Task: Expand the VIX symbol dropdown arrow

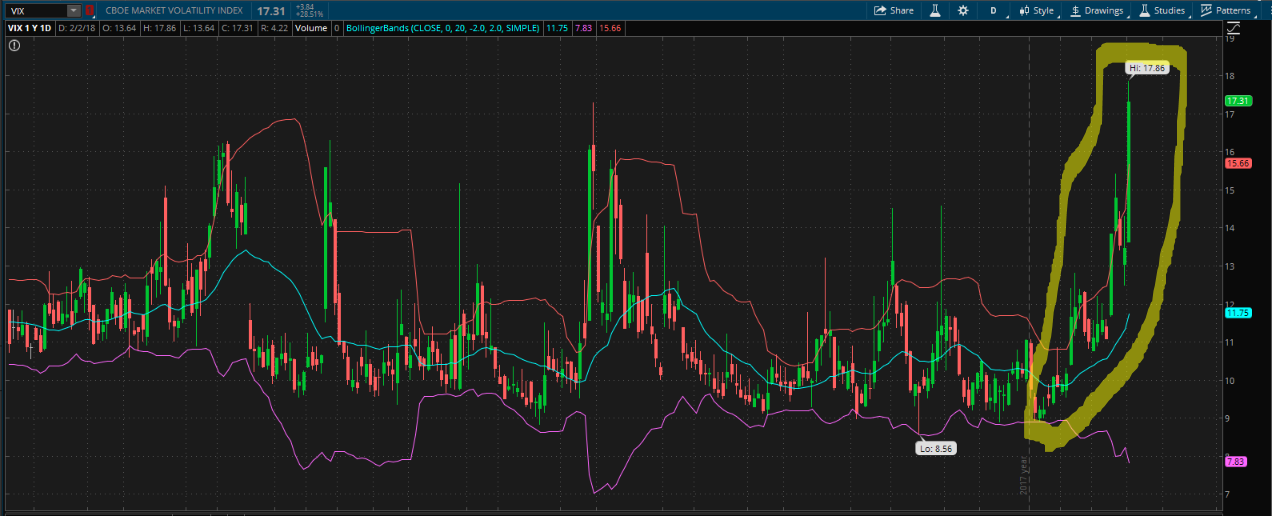Action: [74, 10]
